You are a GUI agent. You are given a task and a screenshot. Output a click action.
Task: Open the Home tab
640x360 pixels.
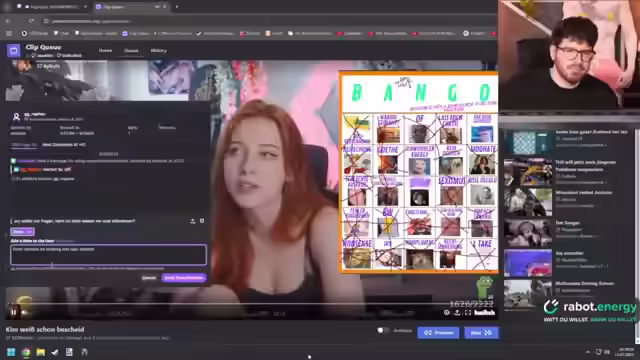105,51
